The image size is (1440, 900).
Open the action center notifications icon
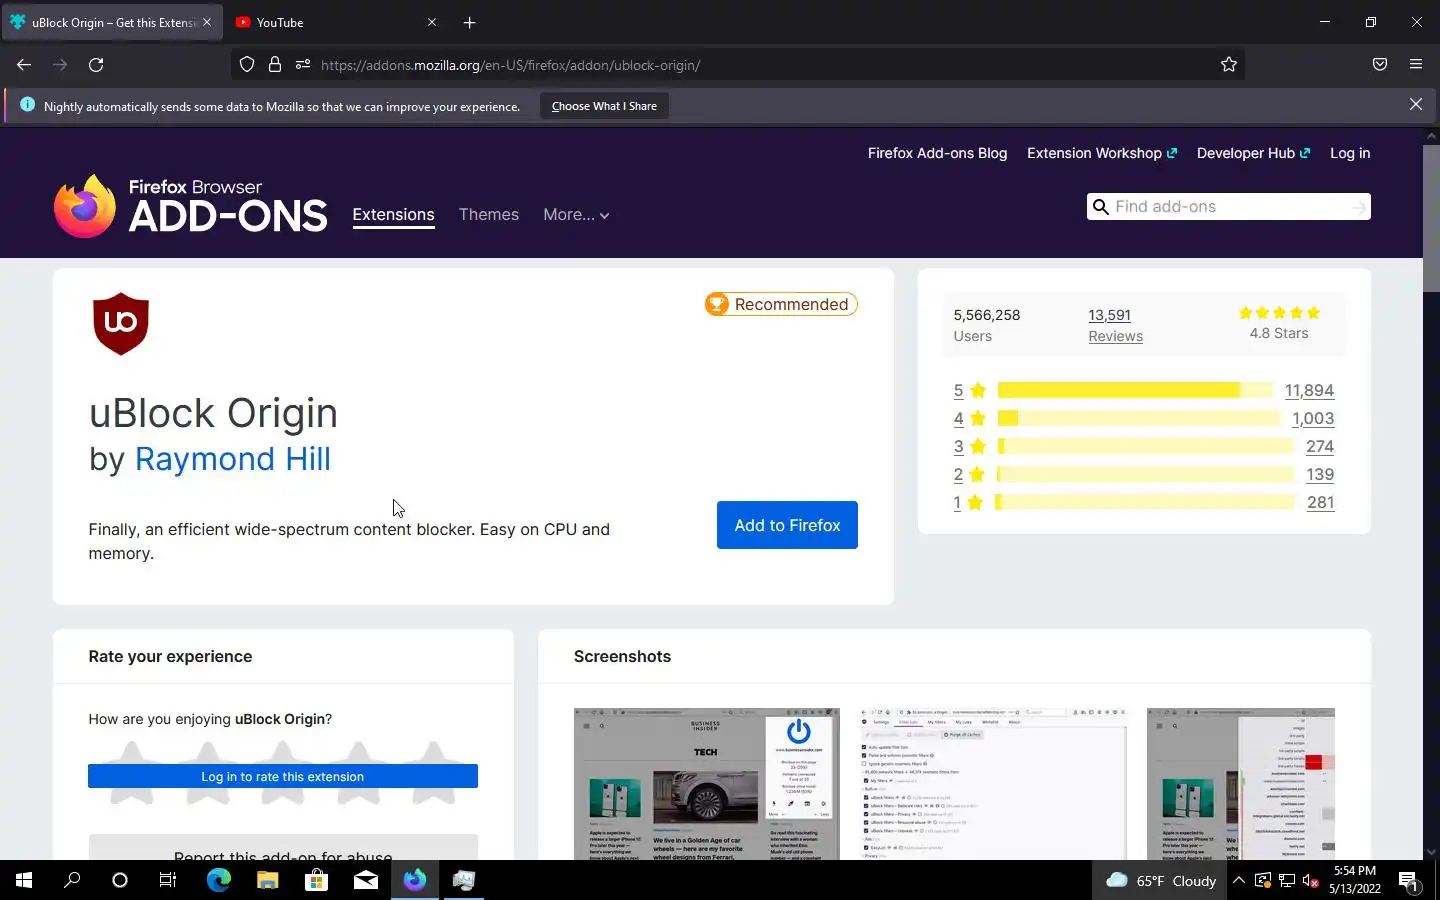[x=1409, y=881]
